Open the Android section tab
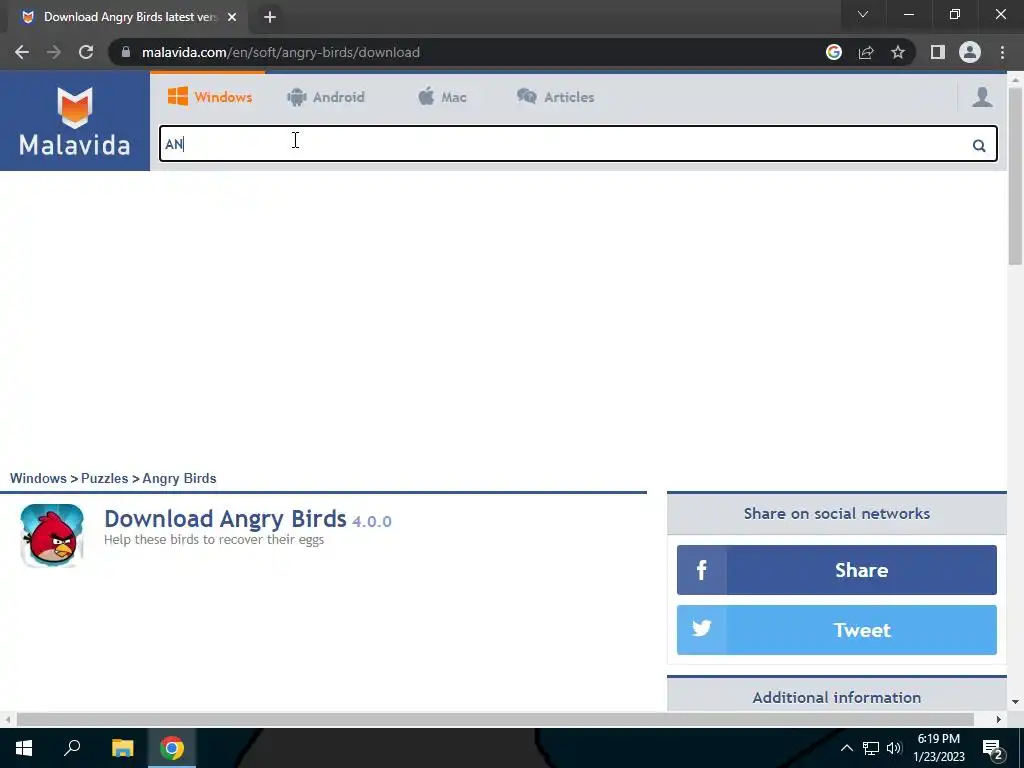The height and width of the screenshot is (768, 1024). [x=325, y=97]
